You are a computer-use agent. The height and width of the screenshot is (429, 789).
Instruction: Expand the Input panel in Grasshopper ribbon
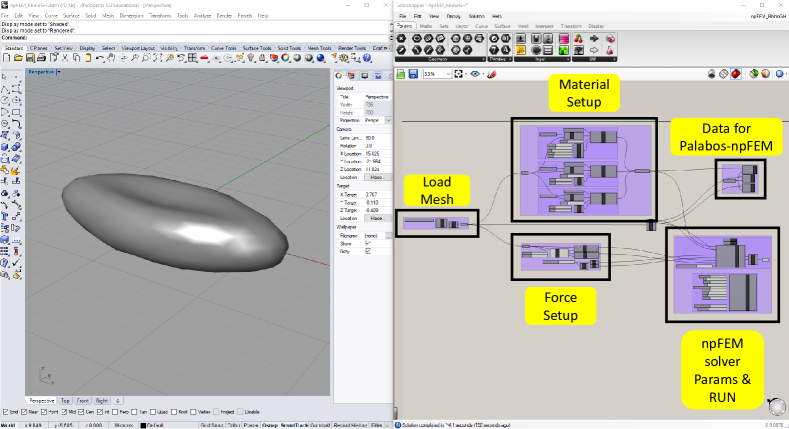tap(568, 59)
